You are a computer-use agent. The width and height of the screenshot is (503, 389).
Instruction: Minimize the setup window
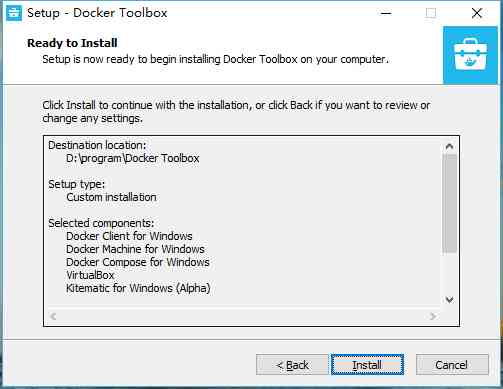click(x=386, y=13)
